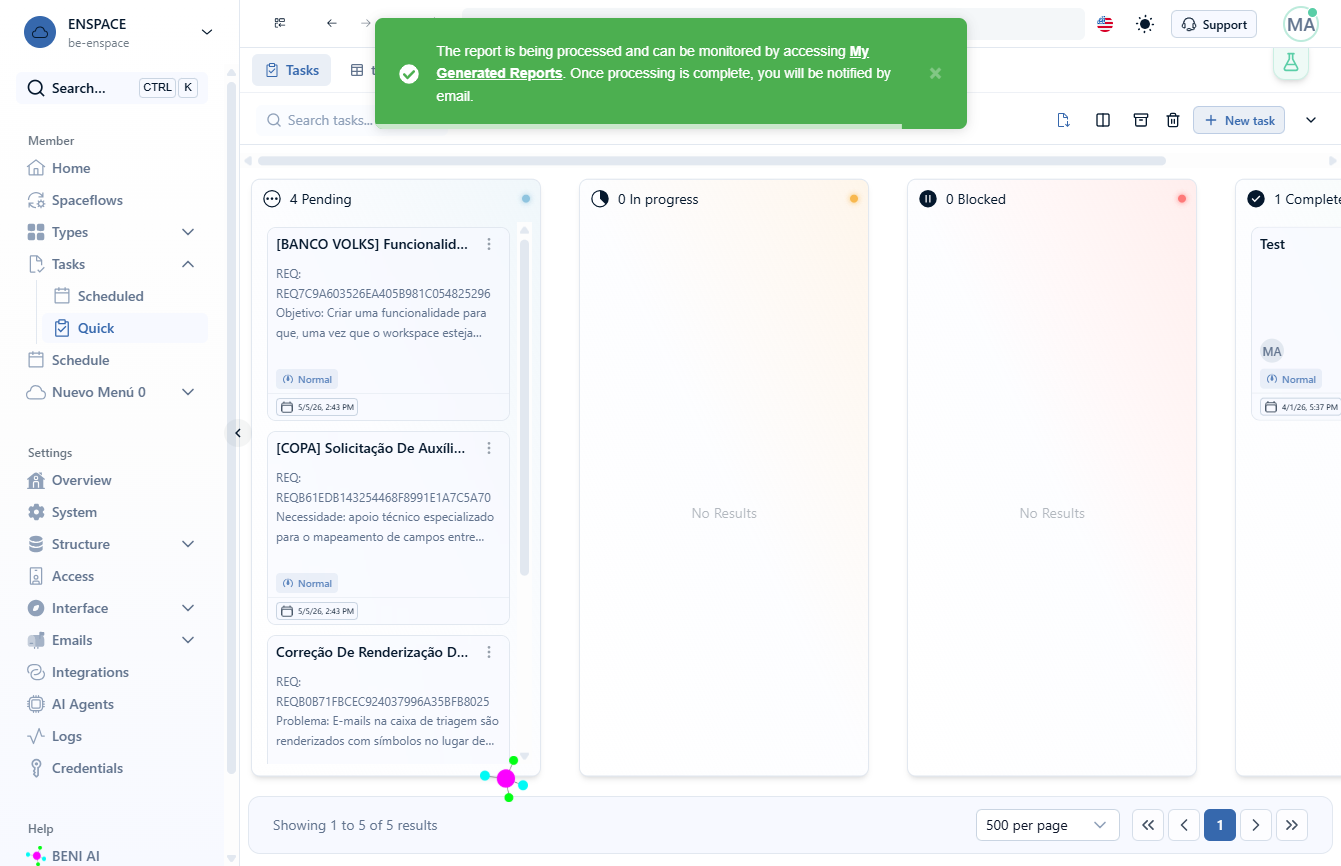Open Spaceflows in sidebar

pyautogui.click(x=87, y=200)
